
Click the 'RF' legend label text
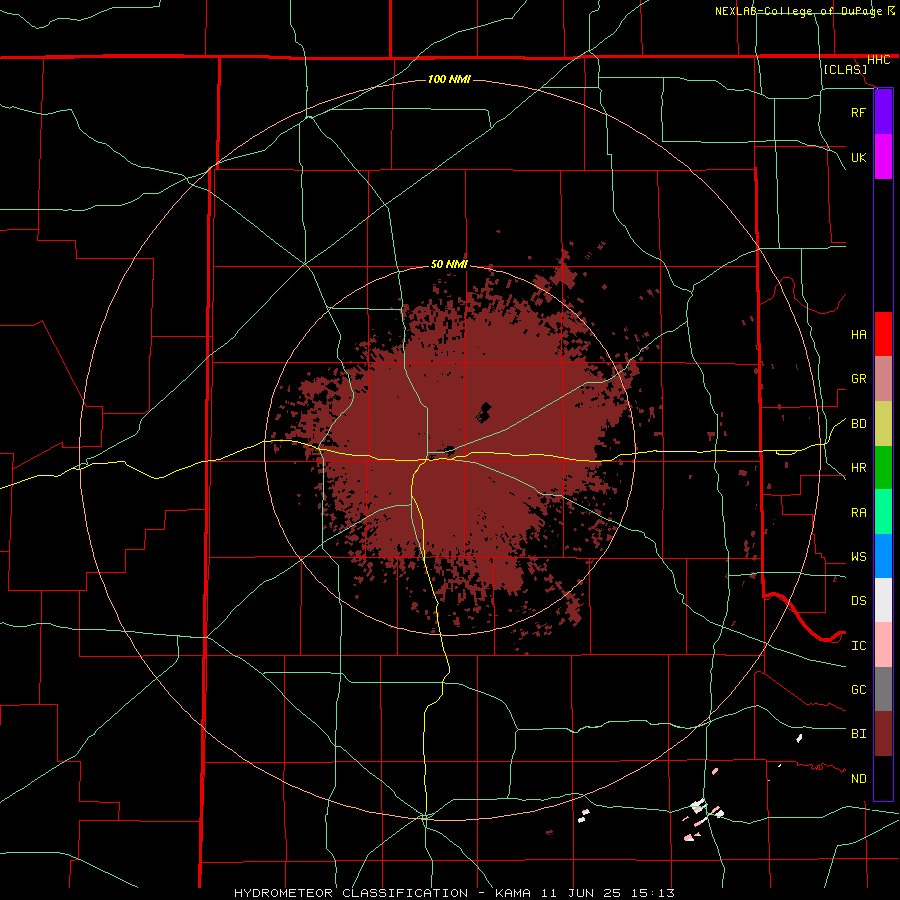coord(859,112)
